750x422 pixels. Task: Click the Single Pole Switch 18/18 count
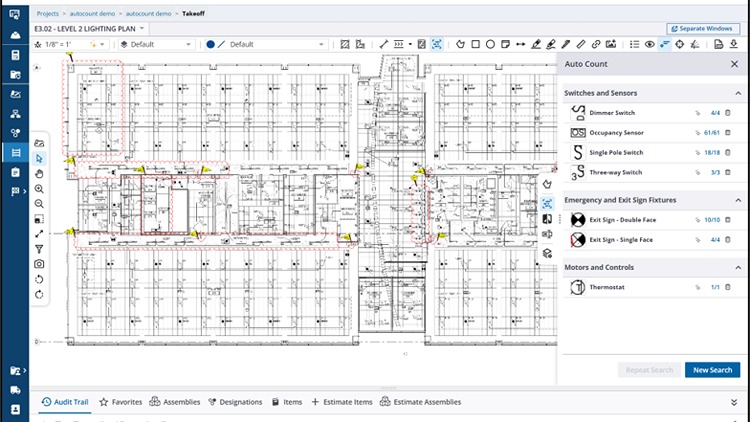712,153
